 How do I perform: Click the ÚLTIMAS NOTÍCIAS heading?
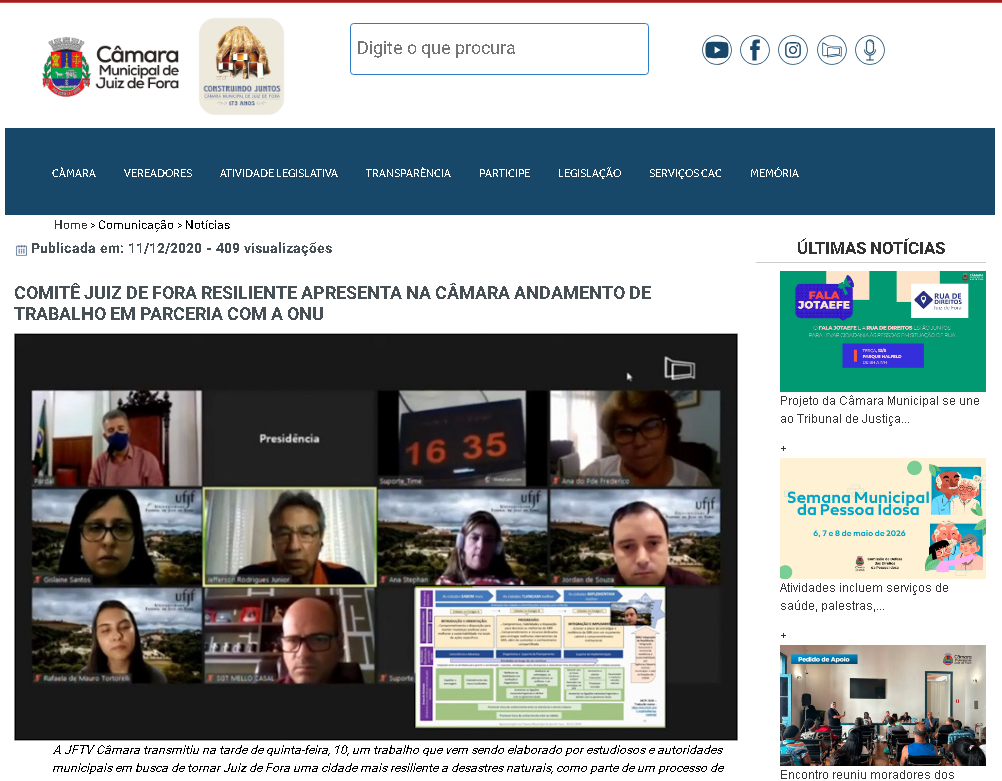pyautogui.click(x=870, y=248)
